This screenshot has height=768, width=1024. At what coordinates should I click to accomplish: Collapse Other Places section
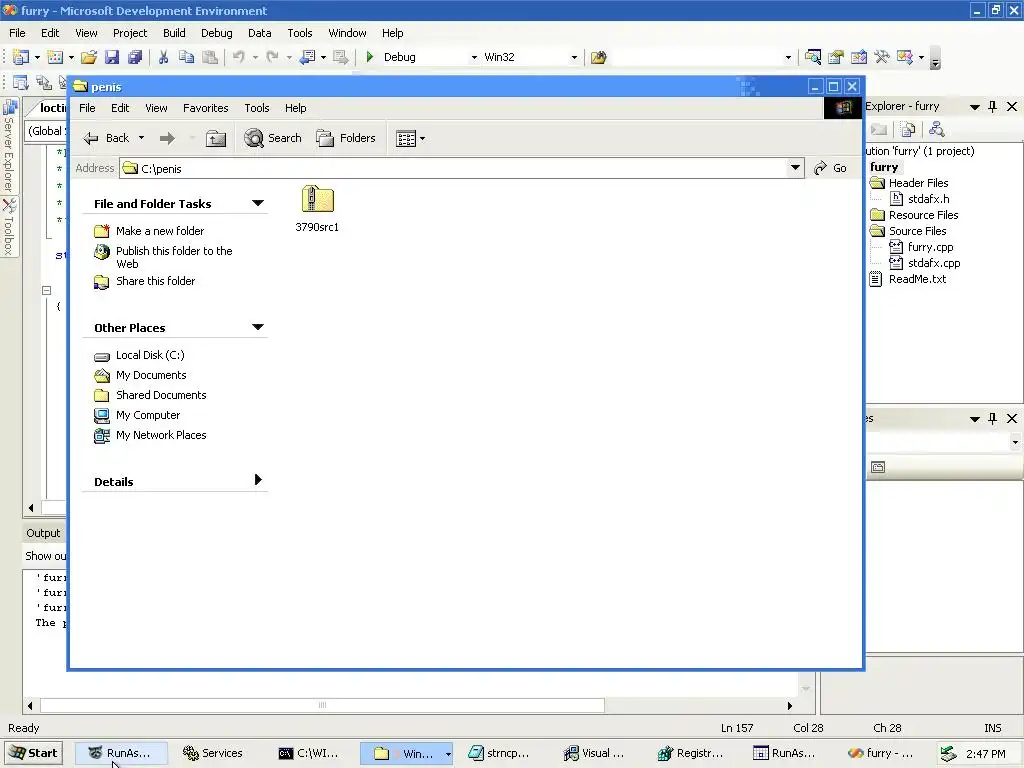tap(258, 327)
